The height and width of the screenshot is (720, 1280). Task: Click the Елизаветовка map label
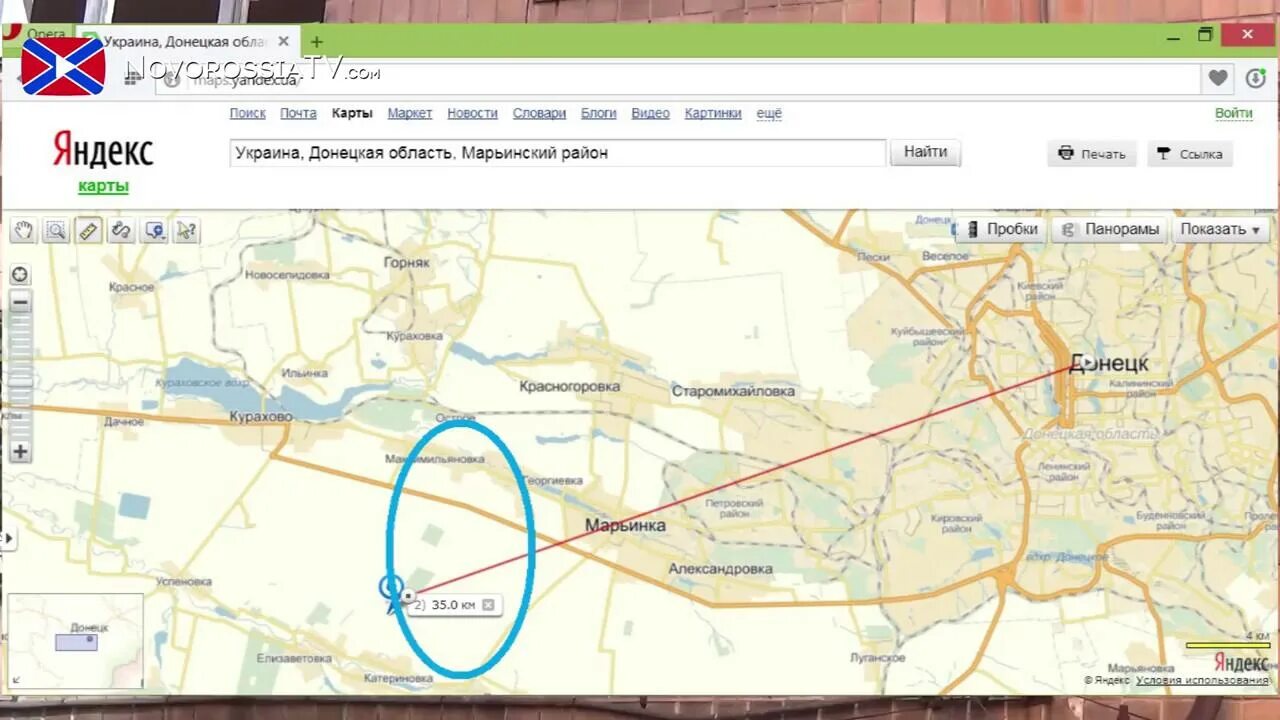pos(294,658)
